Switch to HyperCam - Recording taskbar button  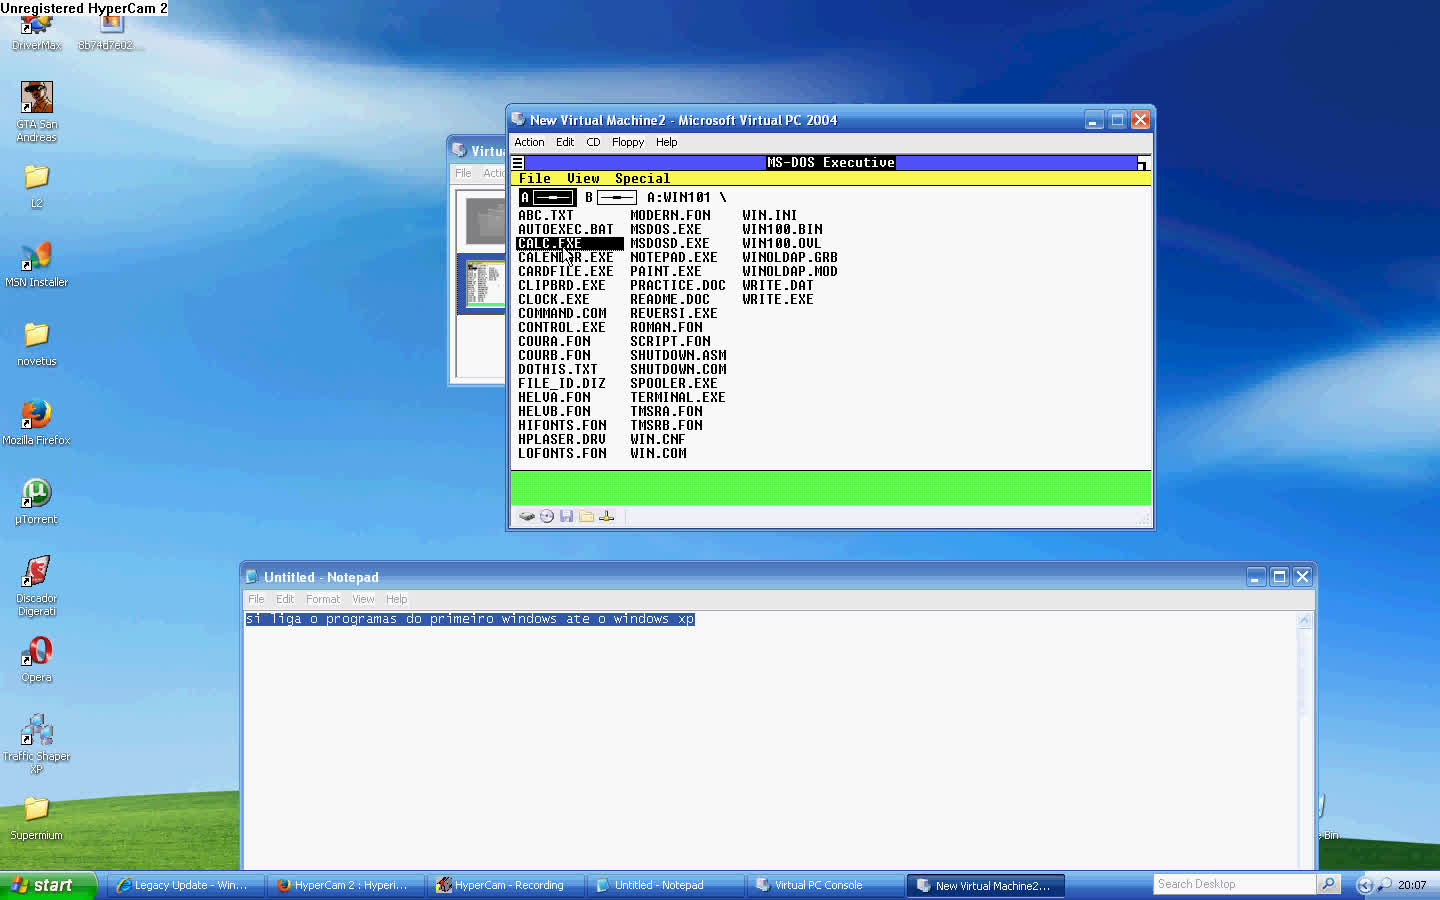pyautogui.click(x=505, y=885)
